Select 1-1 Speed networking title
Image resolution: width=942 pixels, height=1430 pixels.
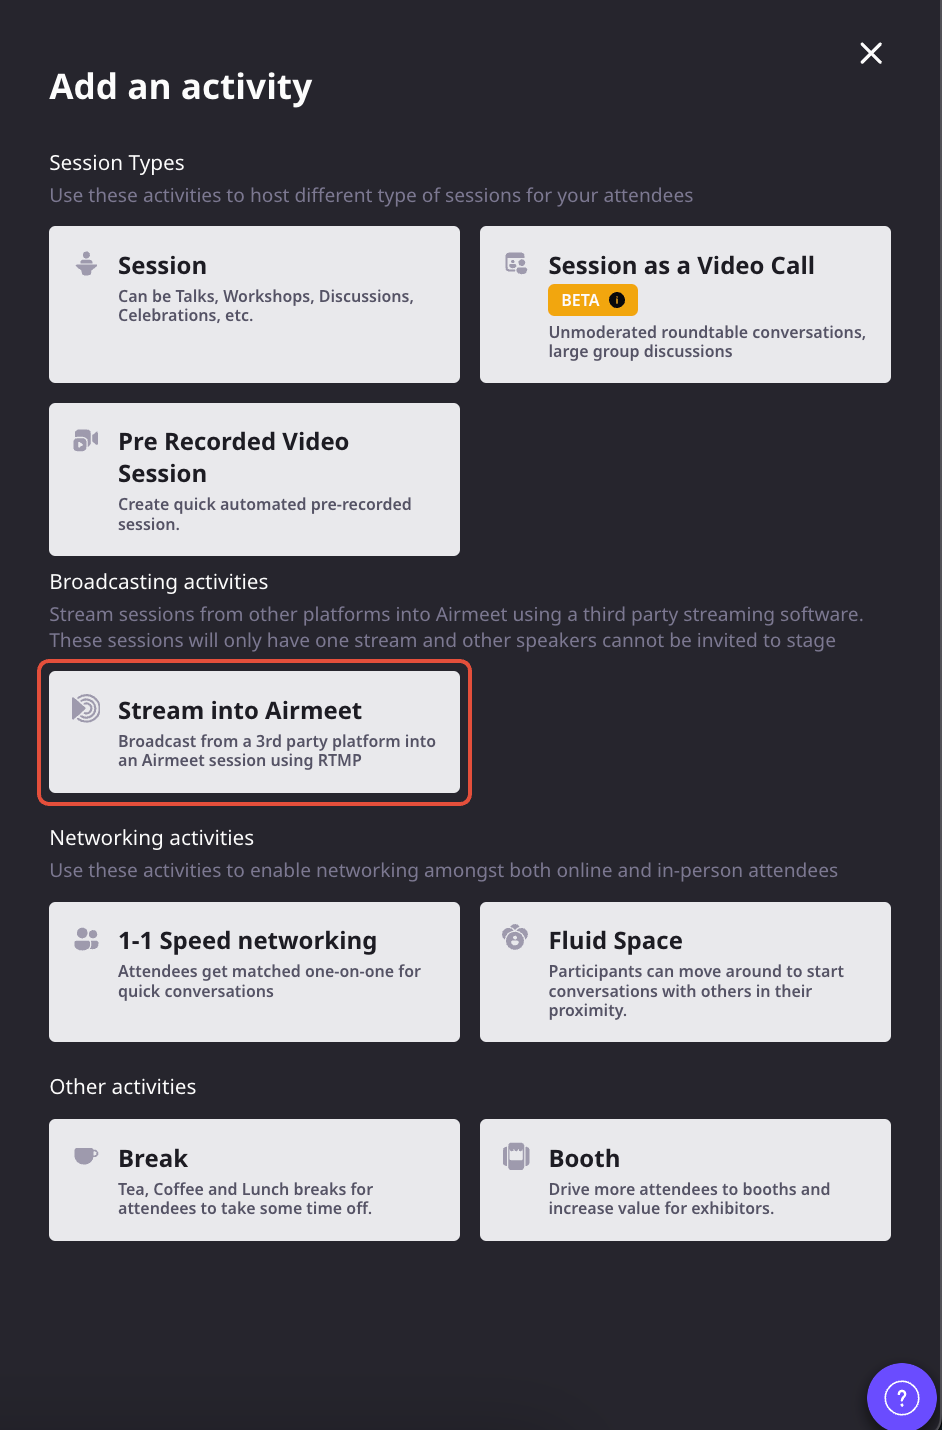tap(247, 941)
